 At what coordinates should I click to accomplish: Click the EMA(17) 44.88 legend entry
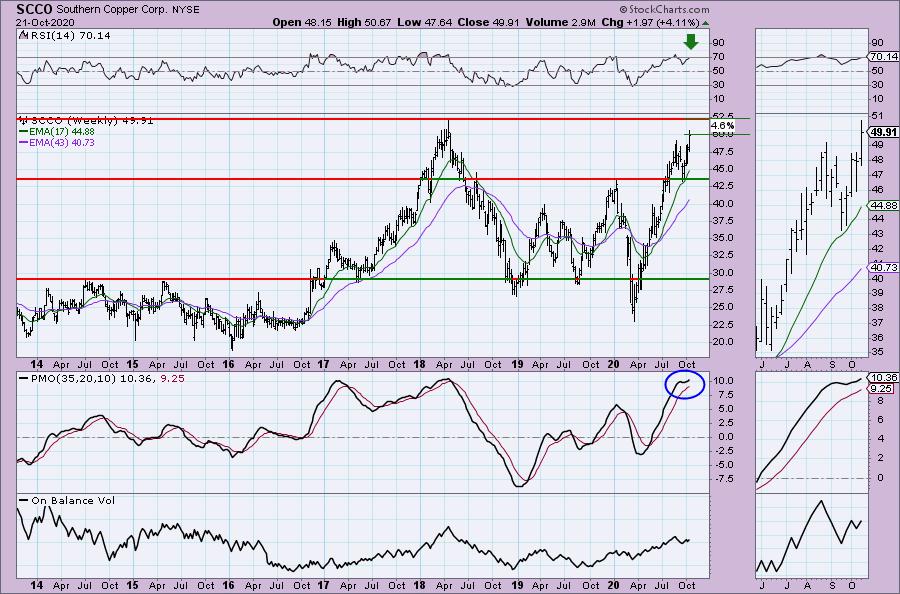(62, 131)
